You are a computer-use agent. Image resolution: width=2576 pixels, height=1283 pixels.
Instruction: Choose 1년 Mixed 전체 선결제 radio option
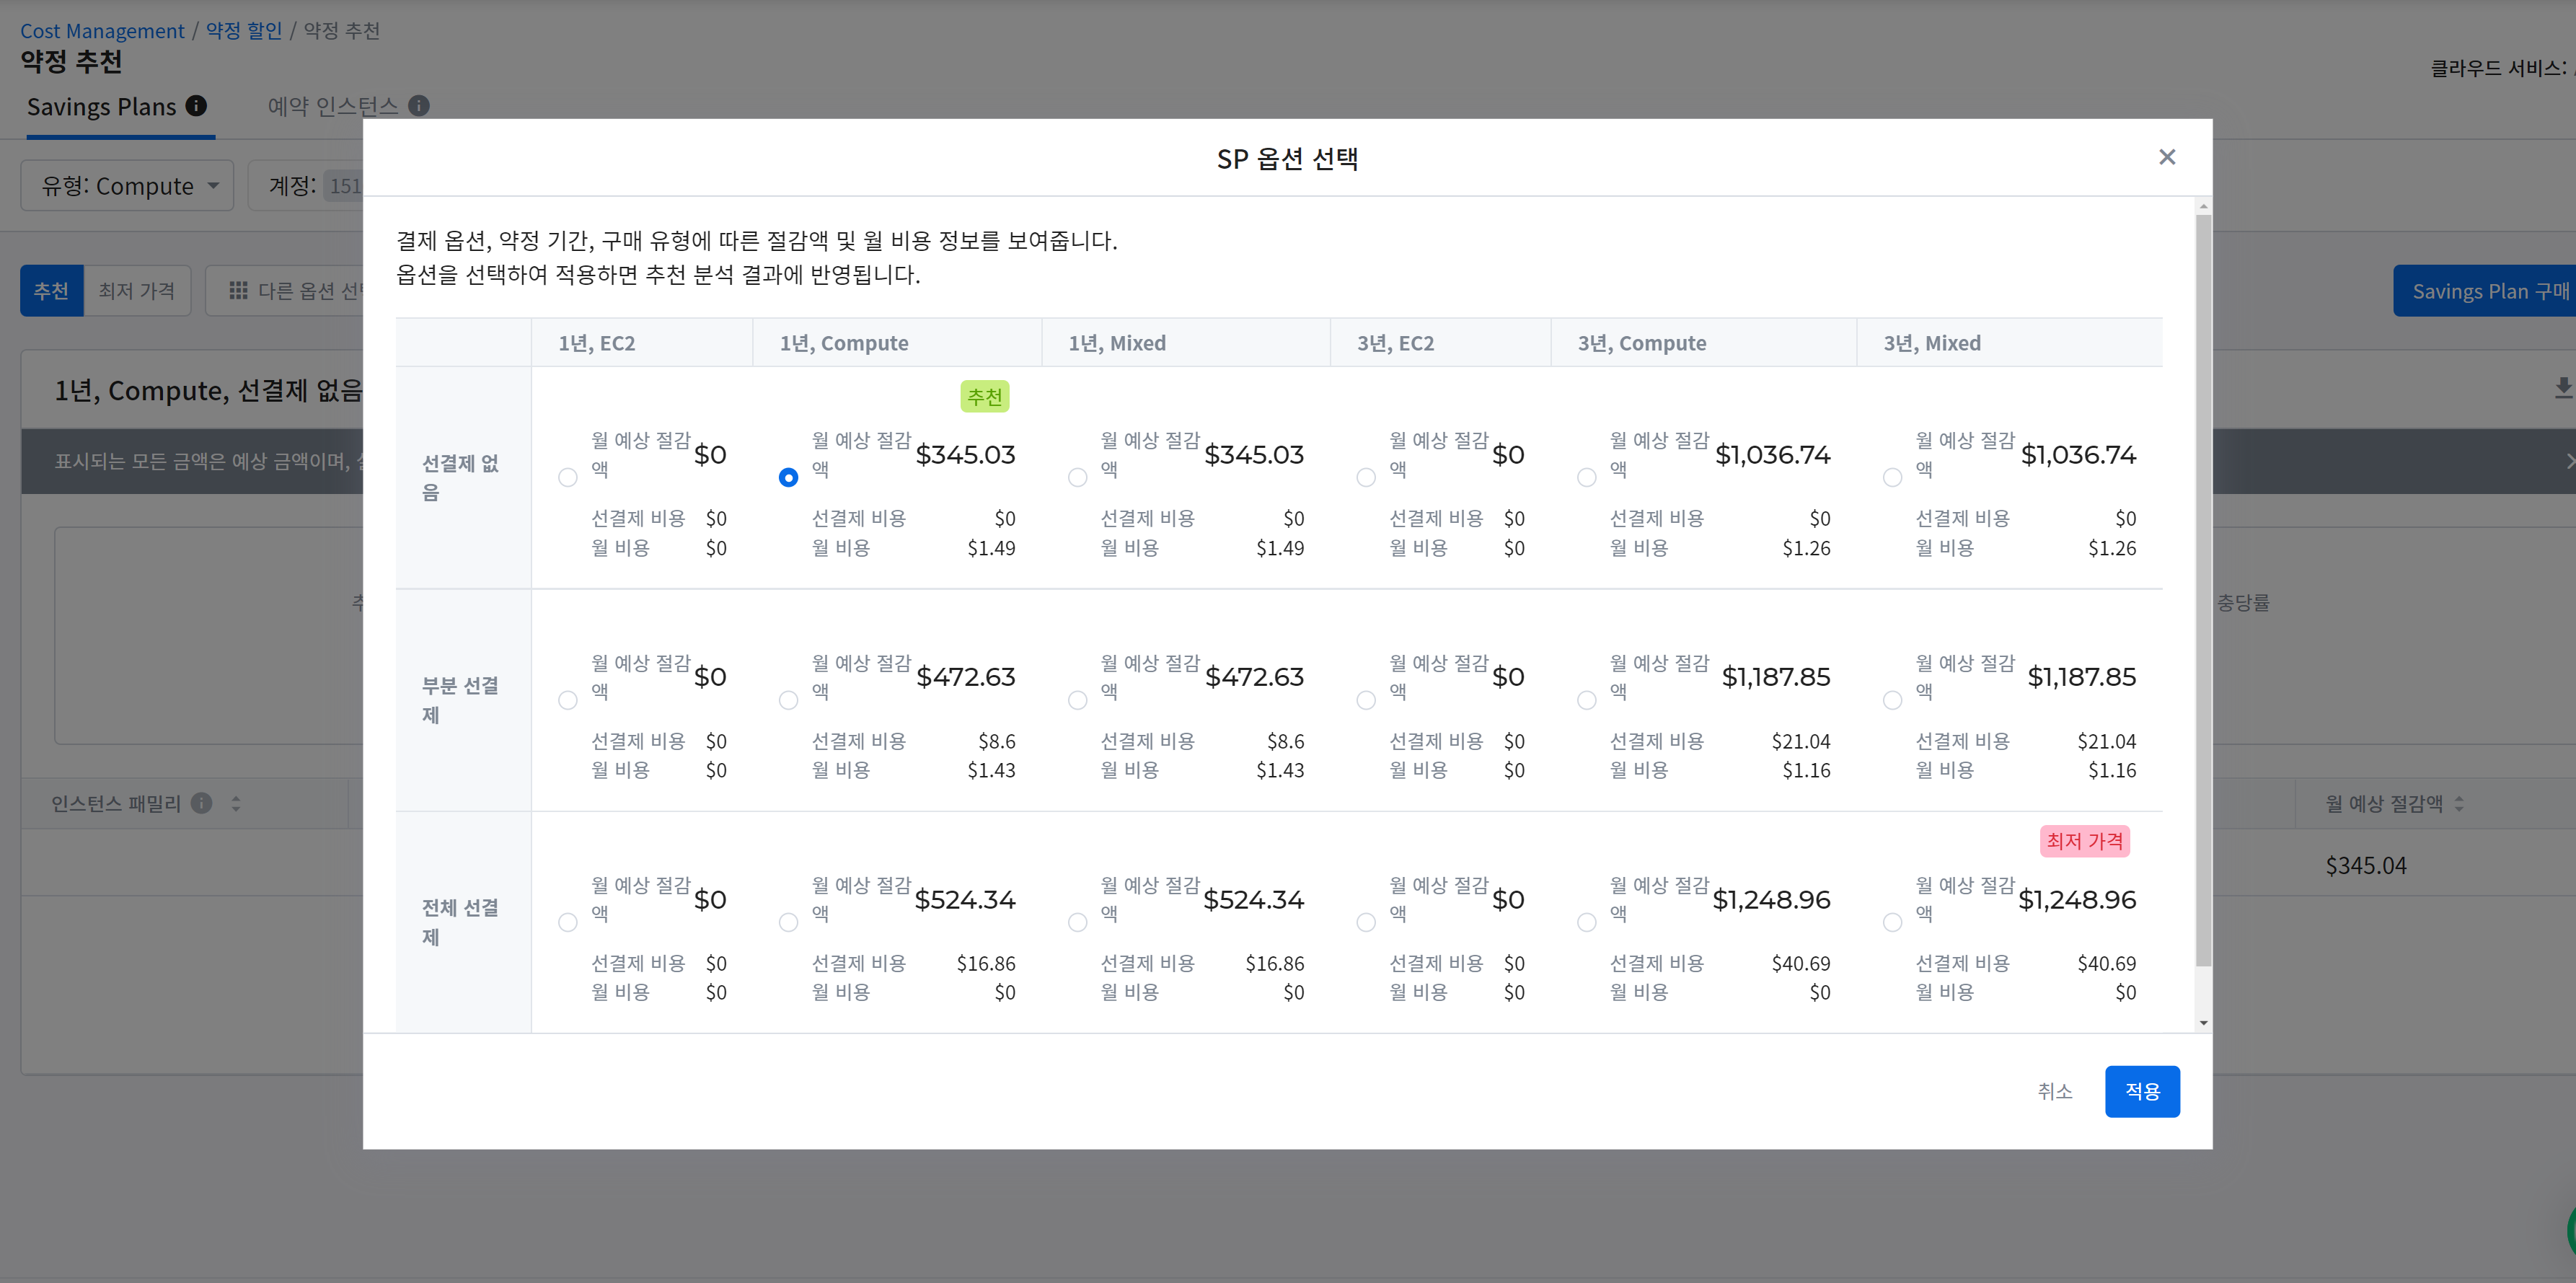point(1077,922)
